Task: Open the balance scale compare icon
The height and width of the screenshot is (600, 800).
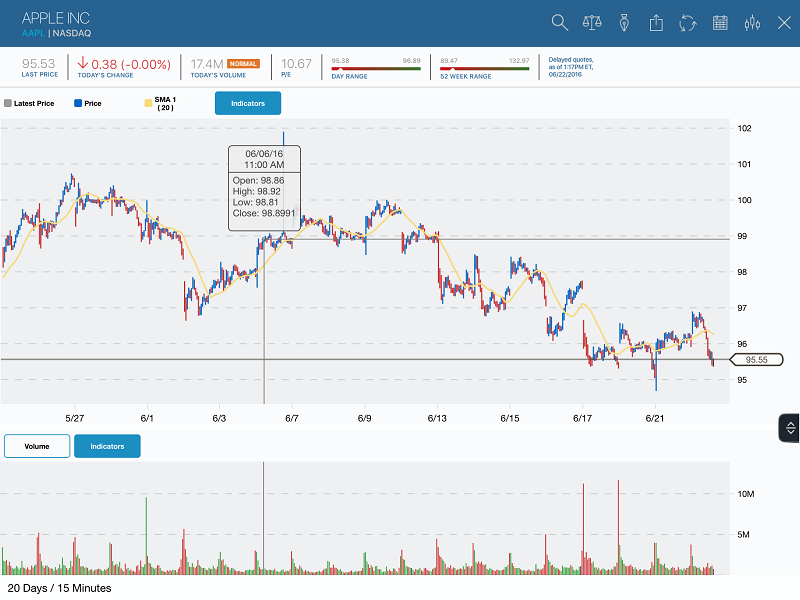Action: point(592,23)
